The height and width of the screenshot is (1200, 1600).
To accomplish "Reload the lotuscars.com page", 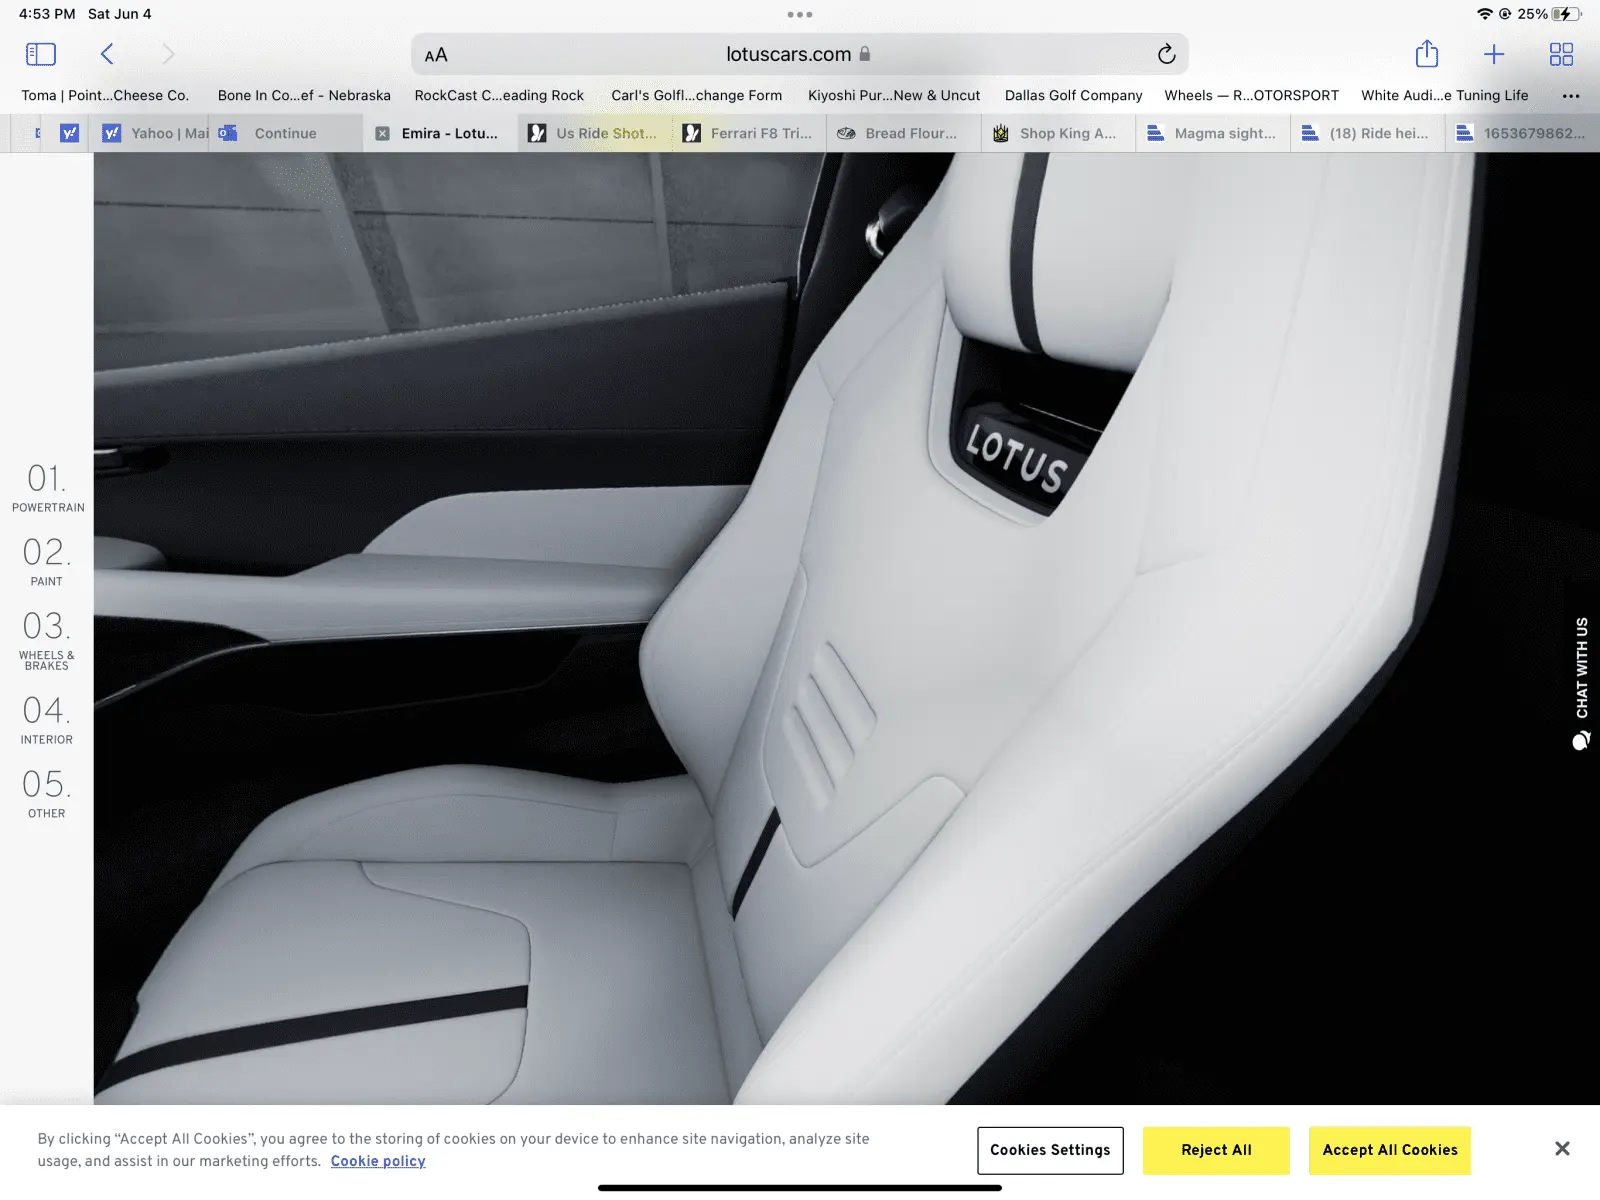I will [1166, 54].
